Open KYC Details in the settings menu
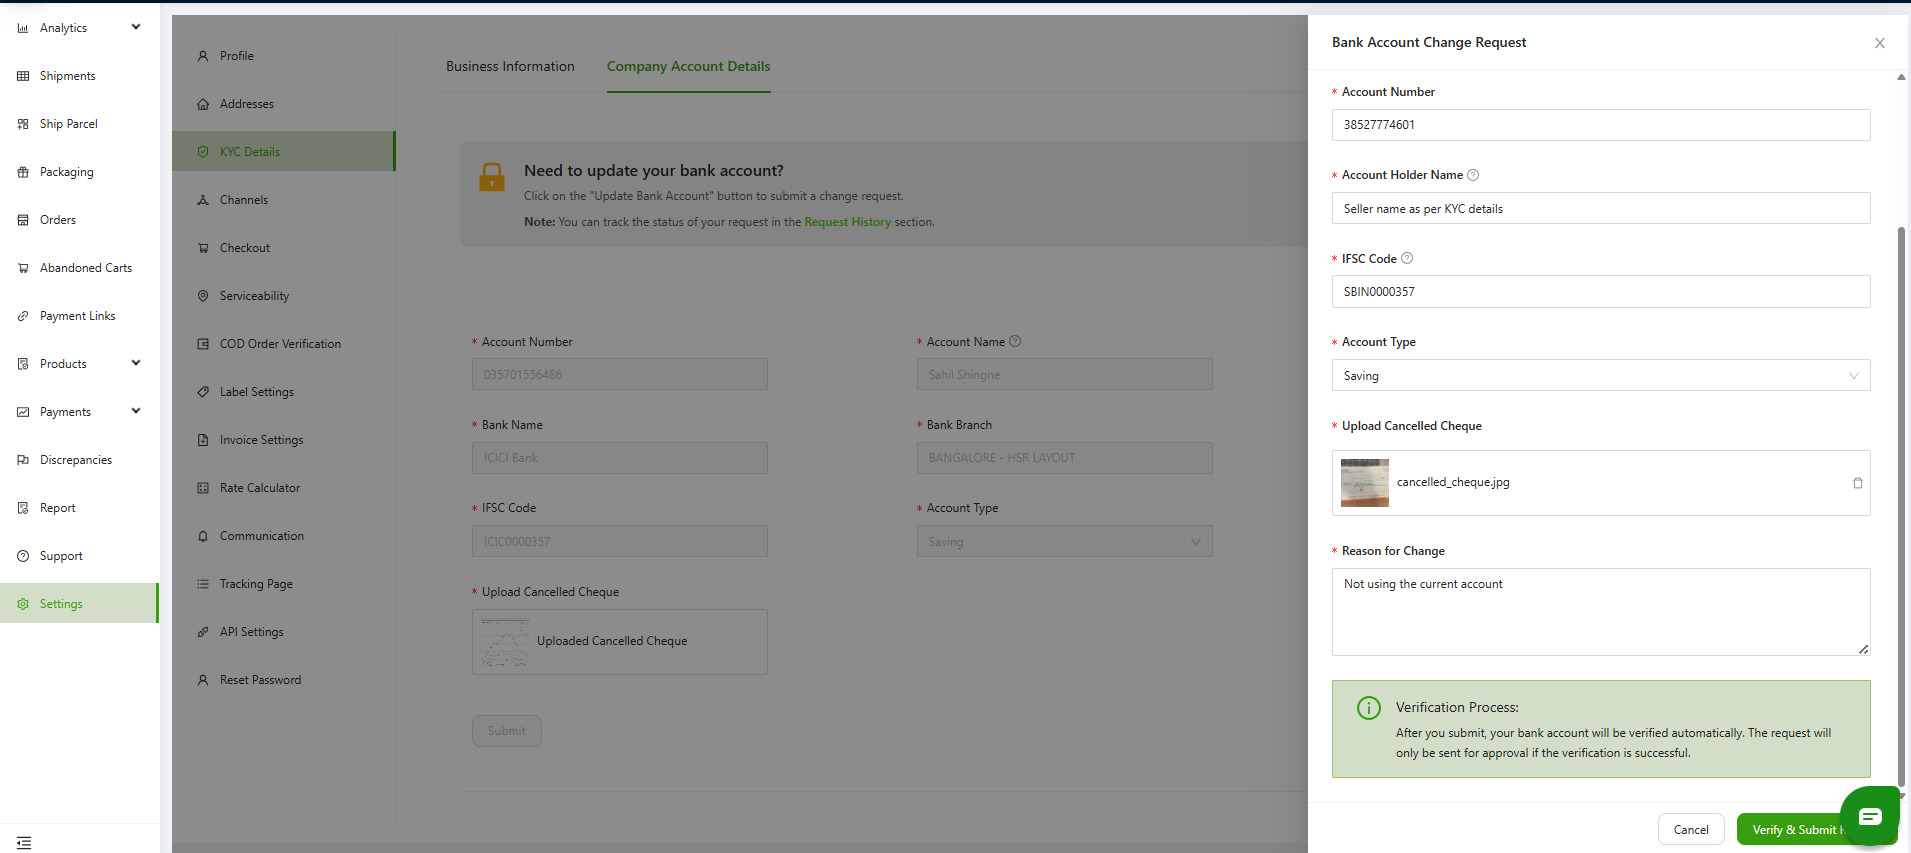The height and width of the screenshot is (853, 1911). tap(250, 152)
